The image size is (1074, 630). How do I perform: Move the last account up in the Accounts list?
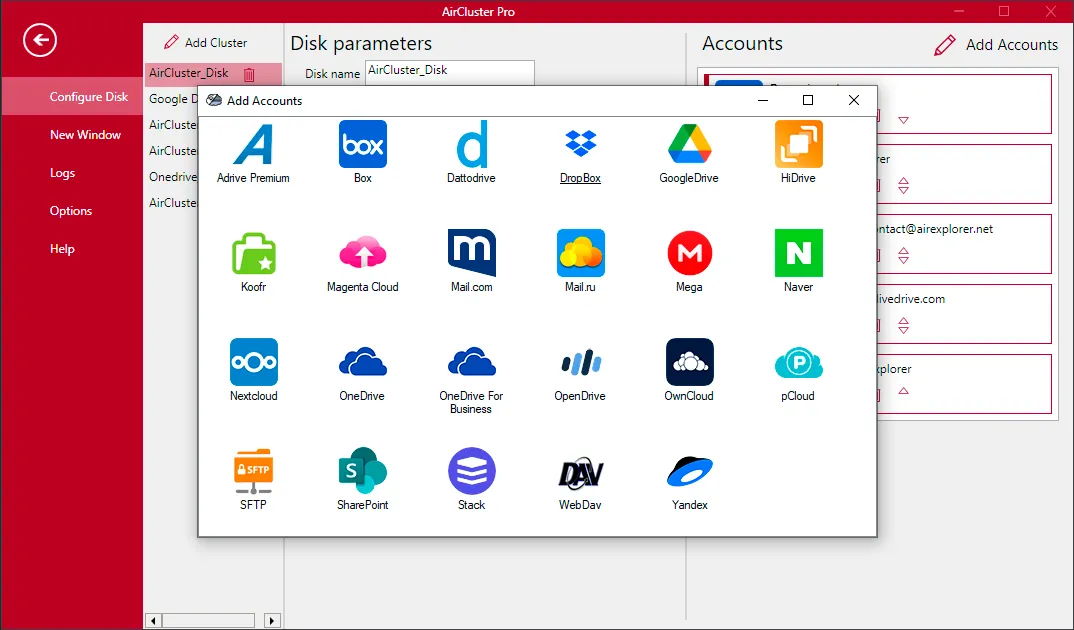coord(903,391)
